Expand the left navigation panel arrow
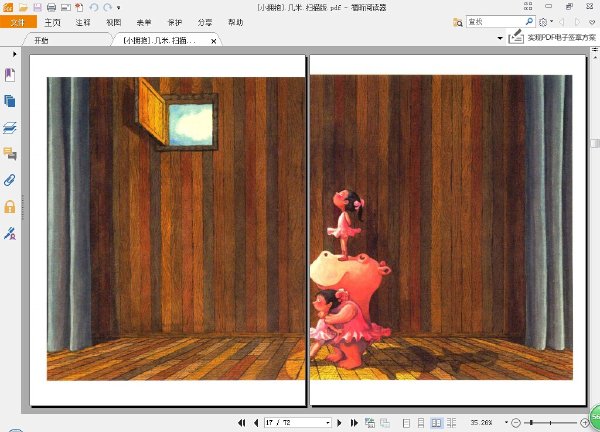This screenshot has width=600, height=432. point(15,54)
